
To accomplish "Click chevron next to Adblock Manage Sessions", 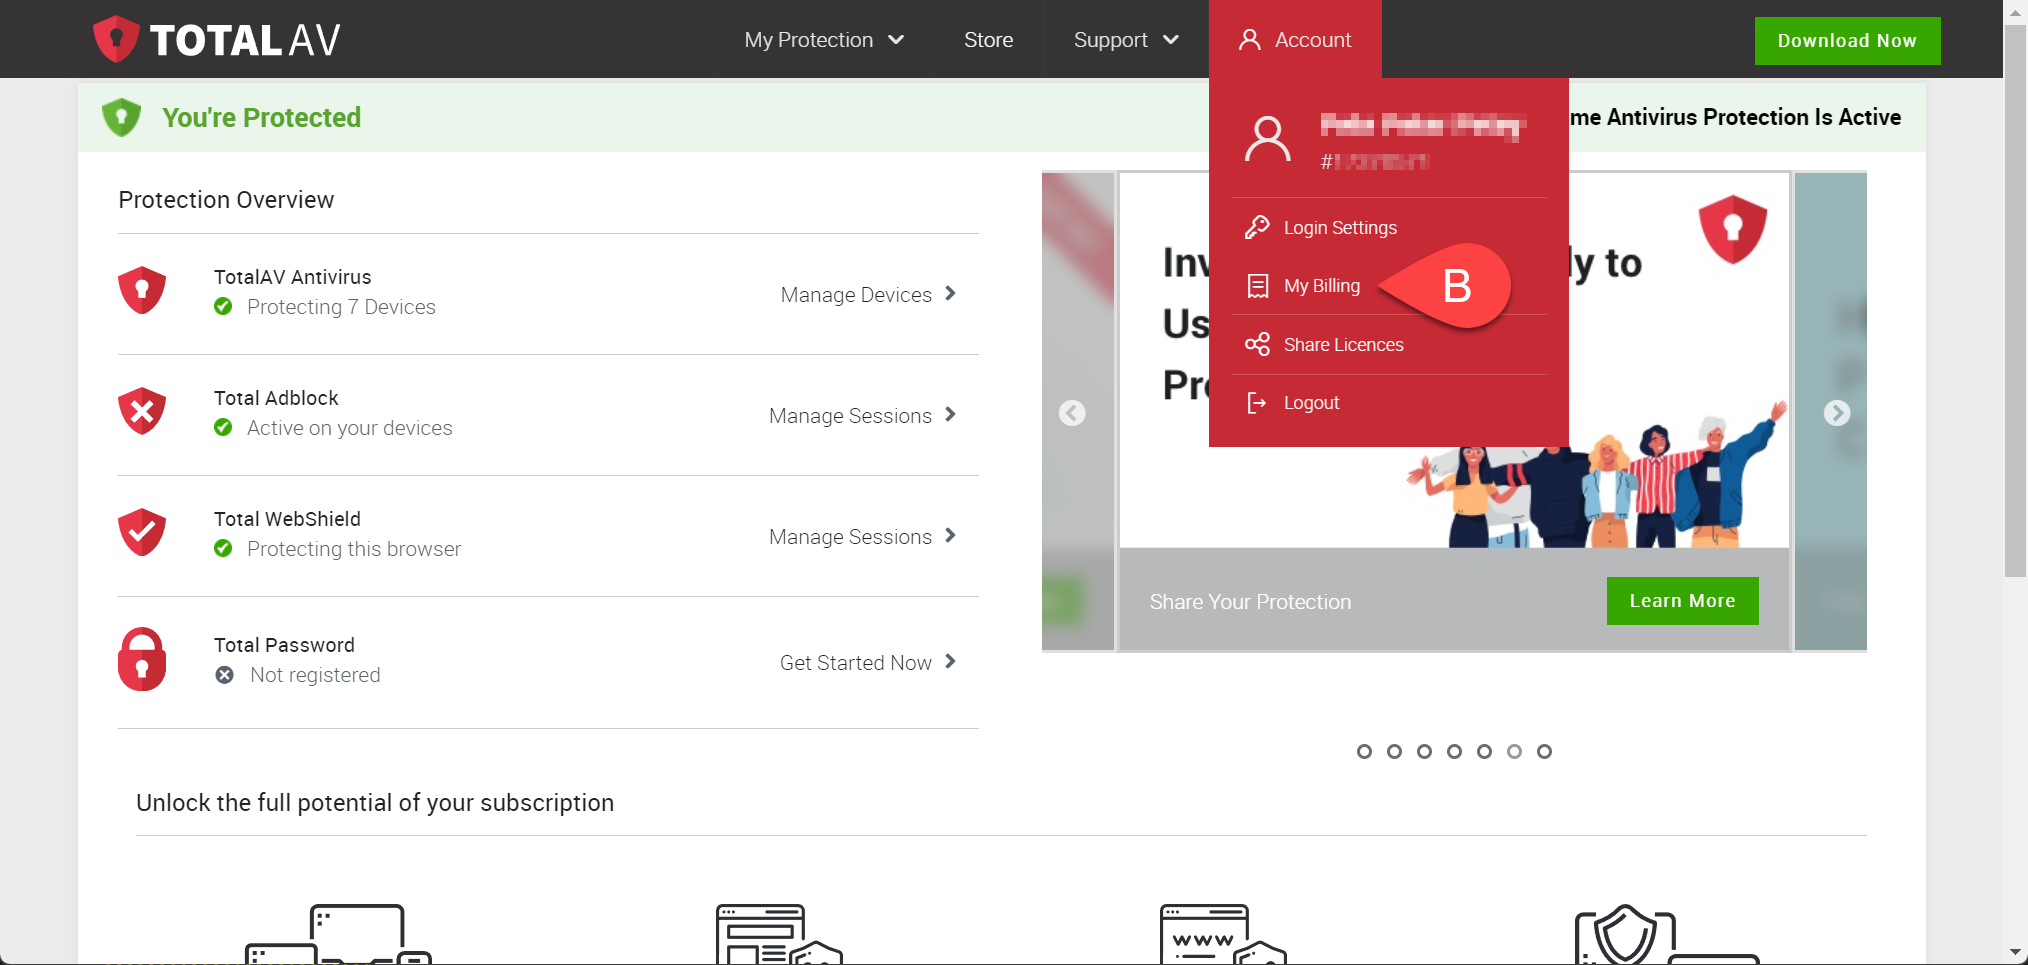I will (950, 414).
